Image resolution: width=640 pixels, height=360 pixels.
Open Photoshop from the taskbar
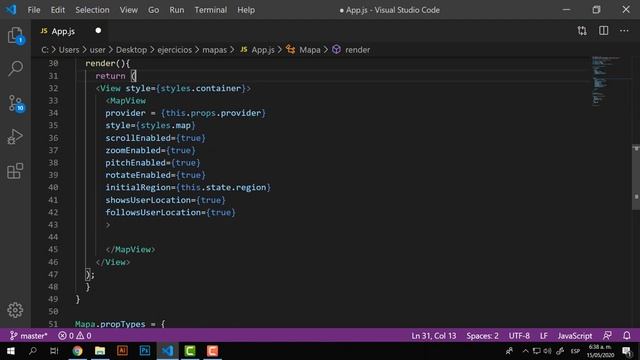coord(144,351)
